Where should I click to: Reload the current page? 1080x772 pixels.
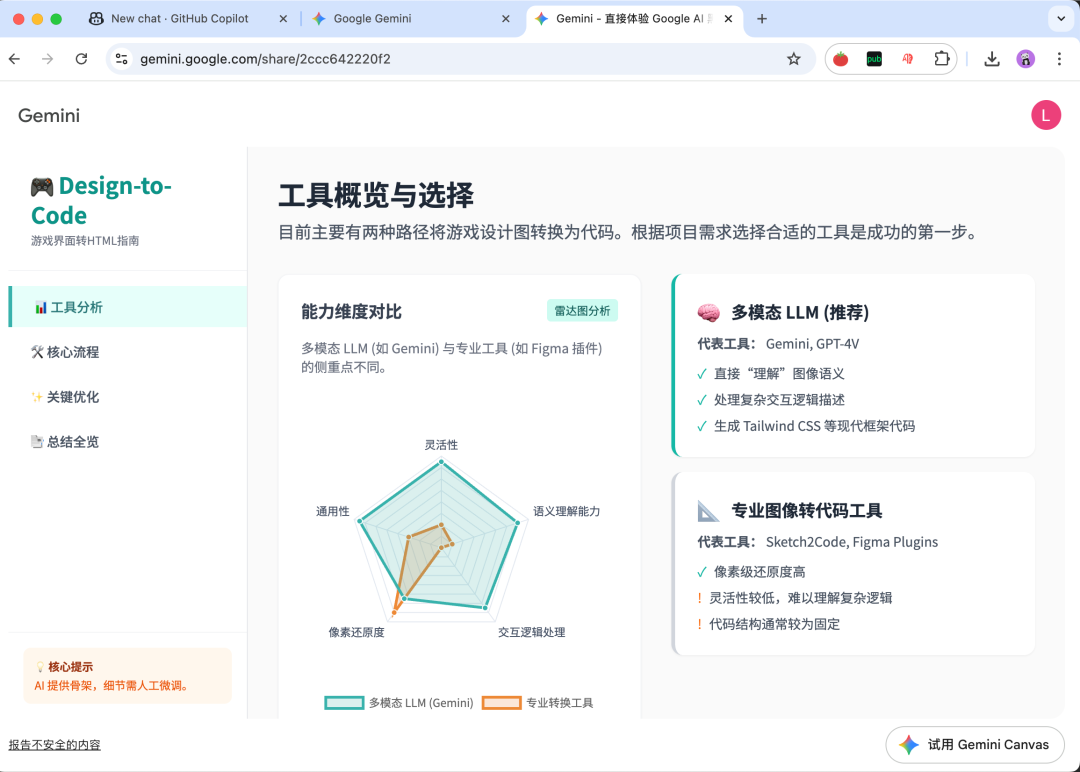click(x=81, y=59)
